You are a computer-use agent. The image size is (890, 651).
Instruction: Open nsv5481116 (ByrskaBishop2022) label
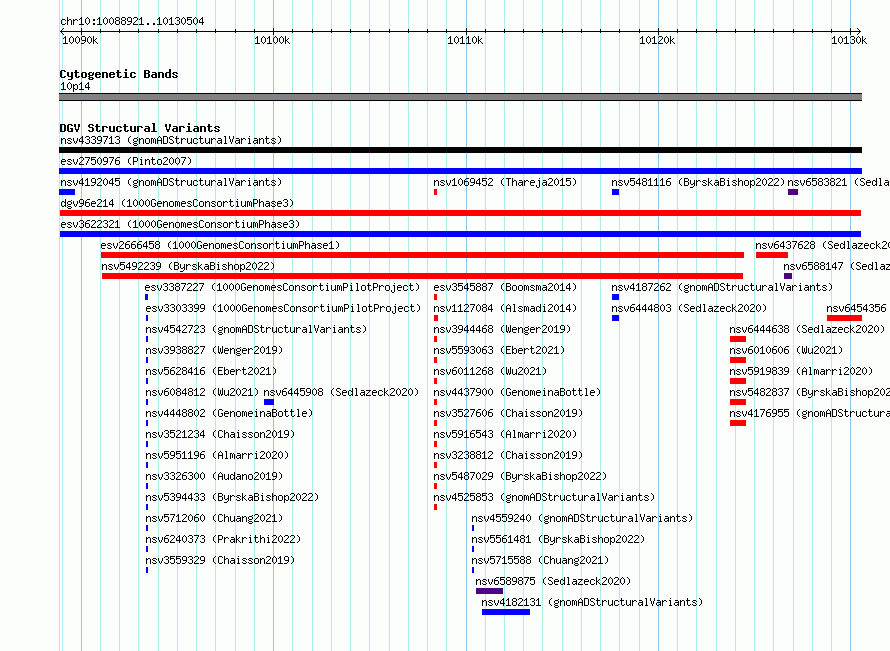click(x=698, y=182)
